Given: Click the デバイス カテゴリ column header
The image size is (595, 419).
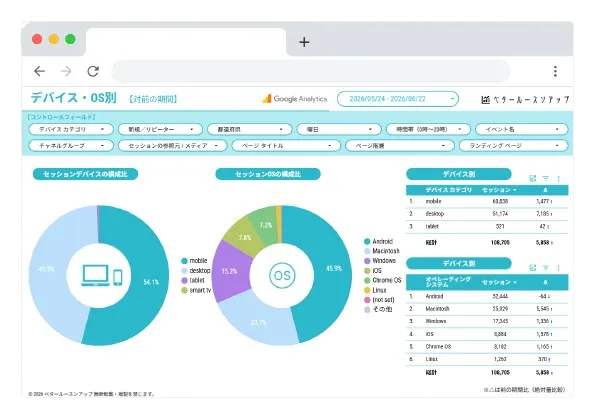Looking at the screenshot, I should (449, 190).
